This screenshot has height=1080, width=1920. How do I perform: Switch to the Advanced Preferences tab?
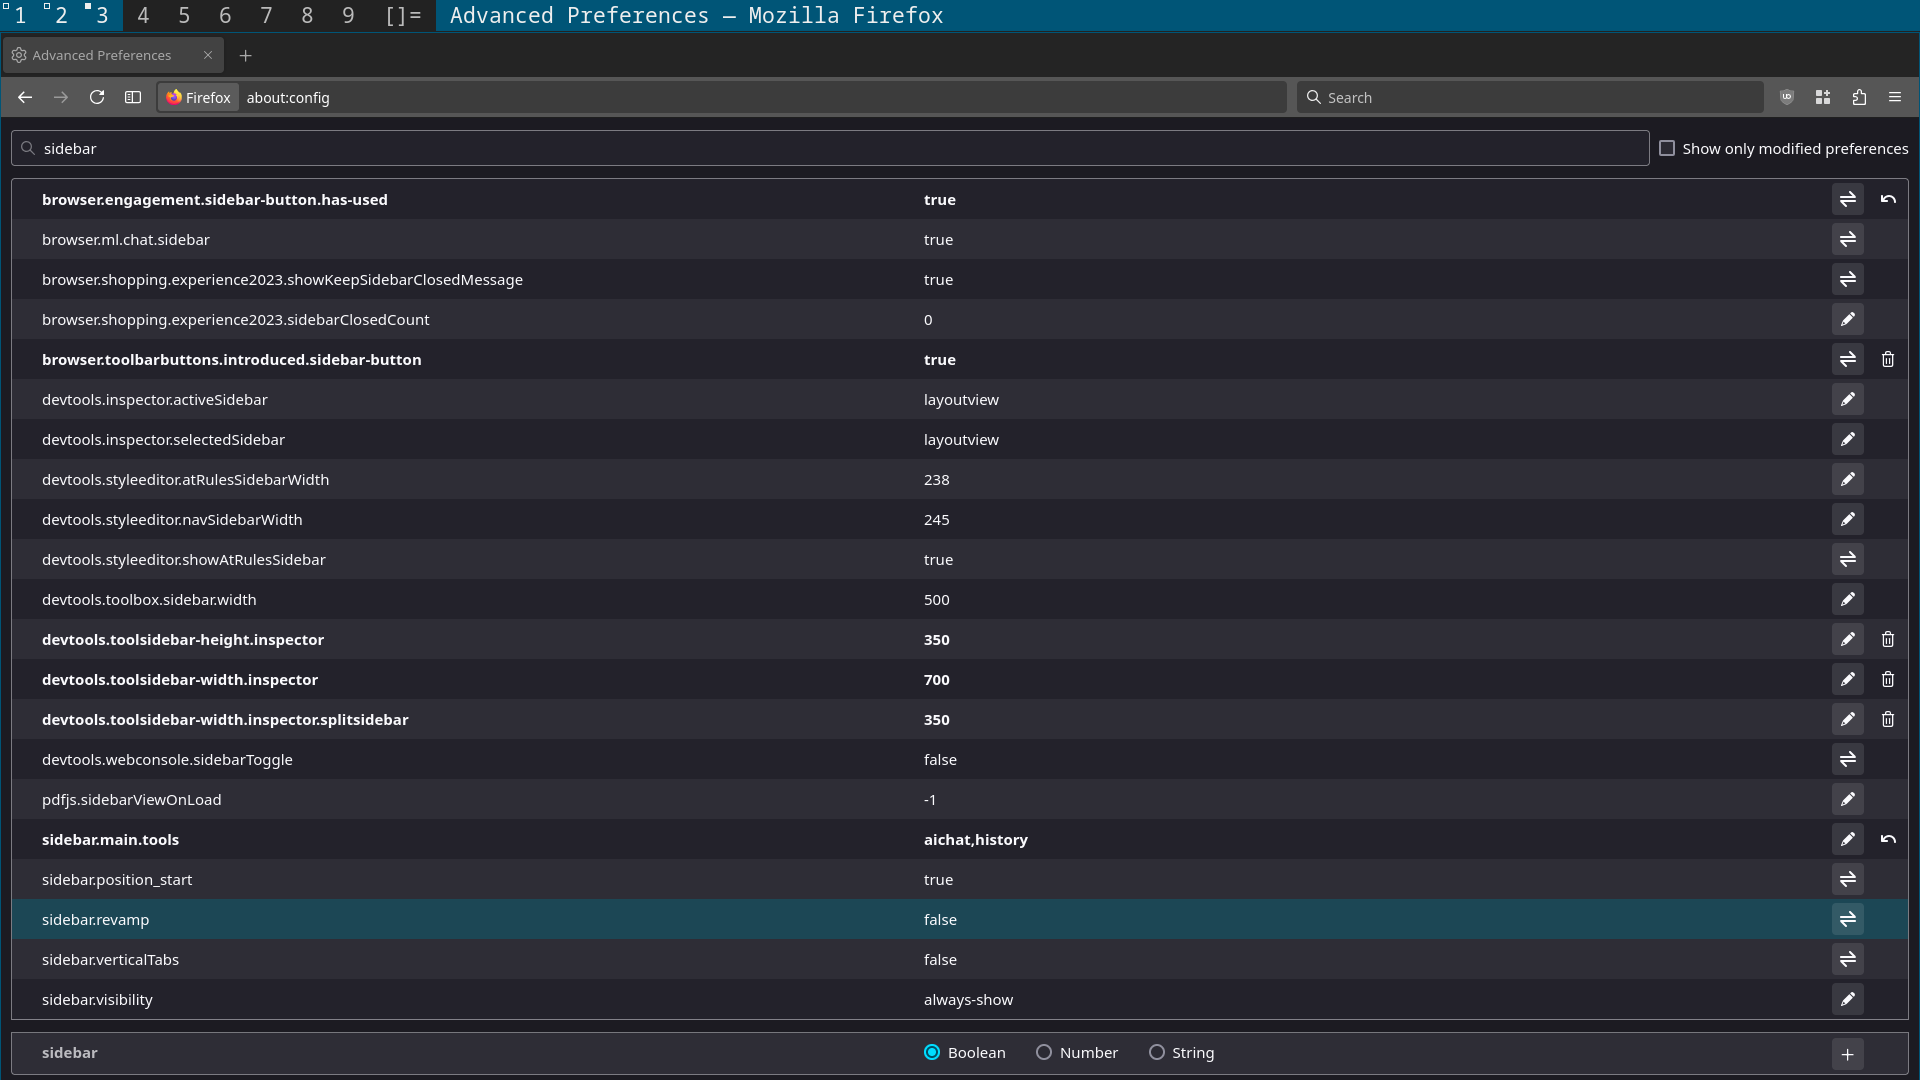tap(101, 55)
